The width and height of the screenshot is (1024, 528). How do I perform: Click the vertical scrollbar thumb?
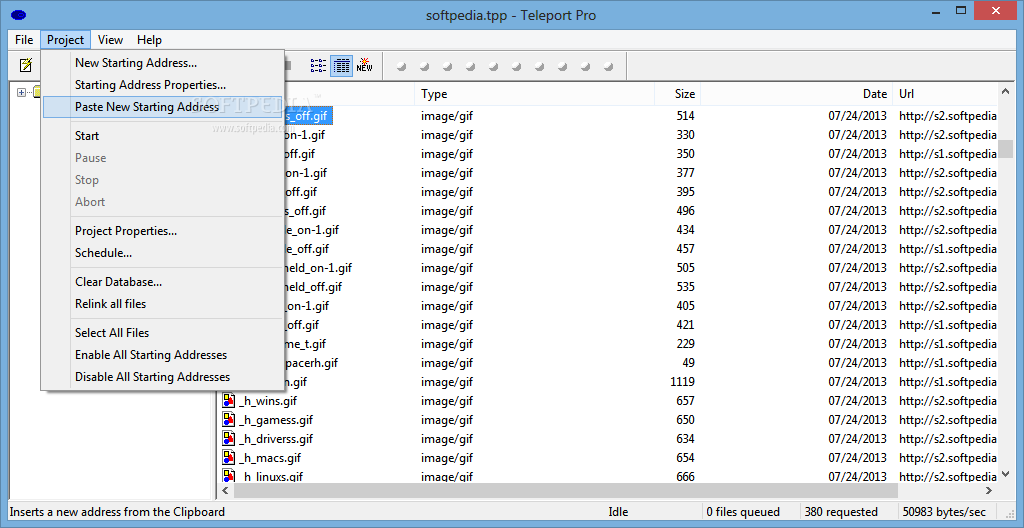[1006, 149]
